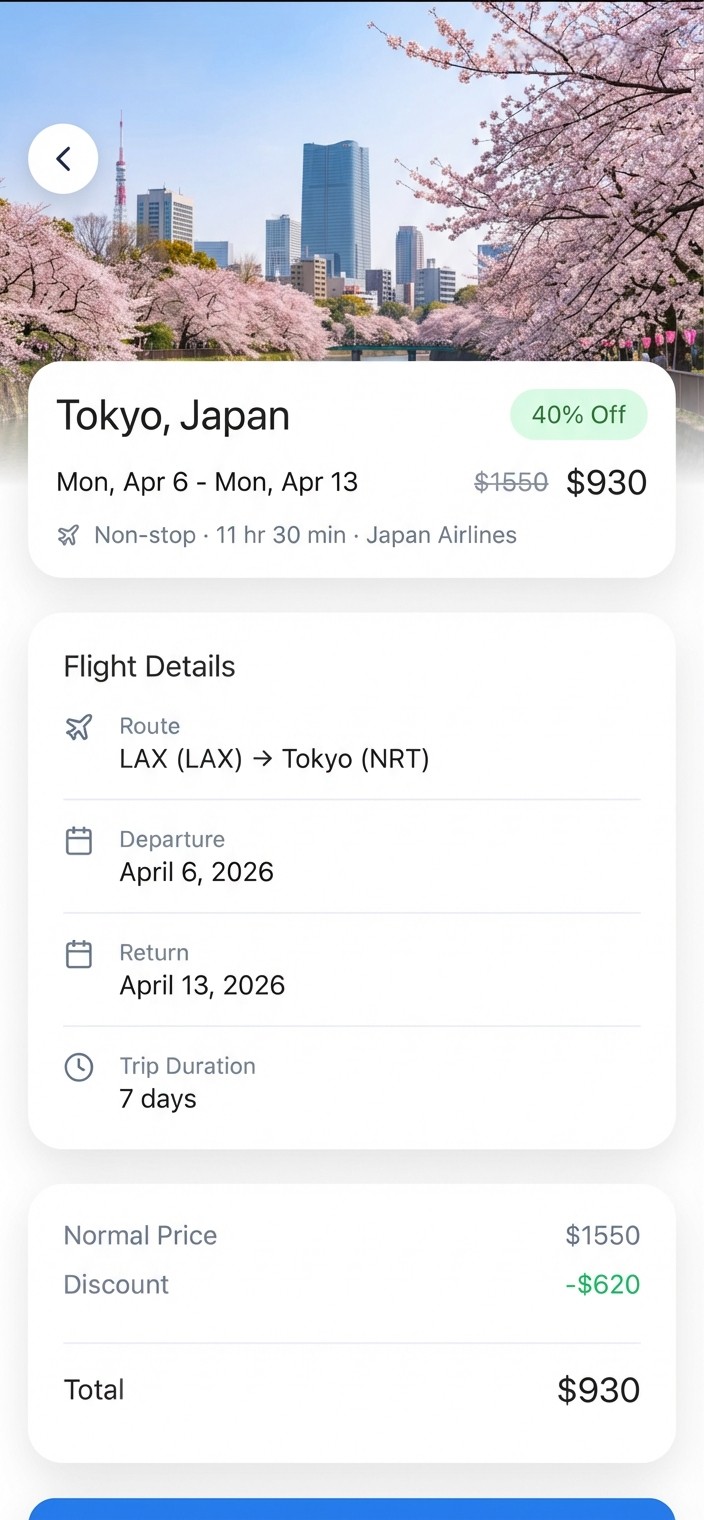Click the airplane icon beside Non-stop

[68, 536]
